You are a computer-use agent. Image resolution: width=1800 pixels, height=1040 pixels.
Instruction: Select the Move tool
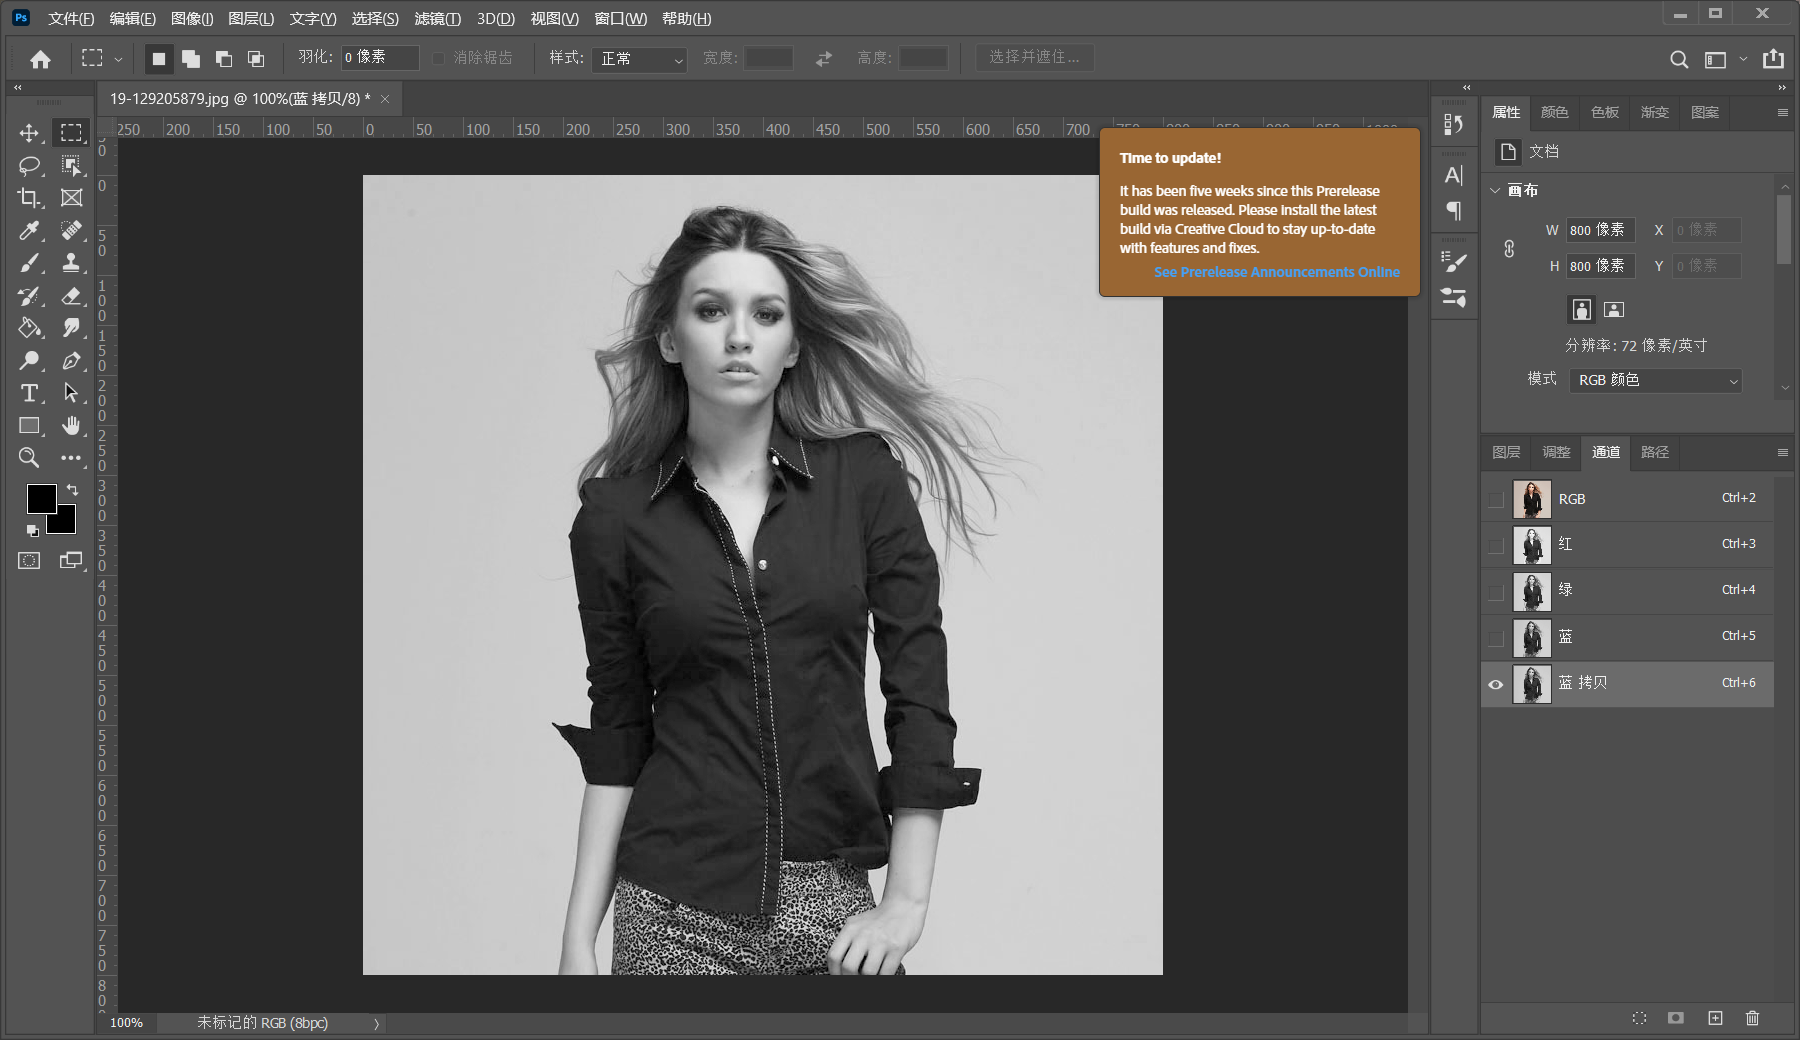29,133
